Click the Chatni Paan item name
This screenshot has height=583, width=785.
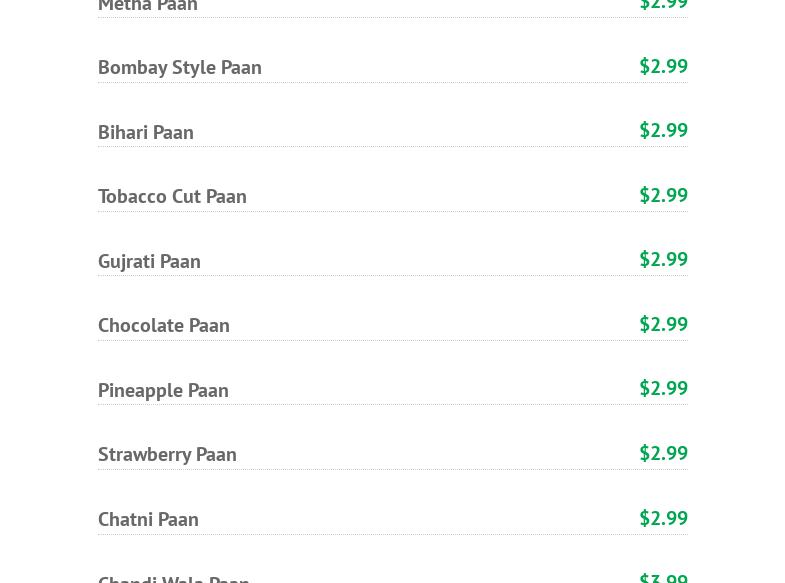coord(148,519)
